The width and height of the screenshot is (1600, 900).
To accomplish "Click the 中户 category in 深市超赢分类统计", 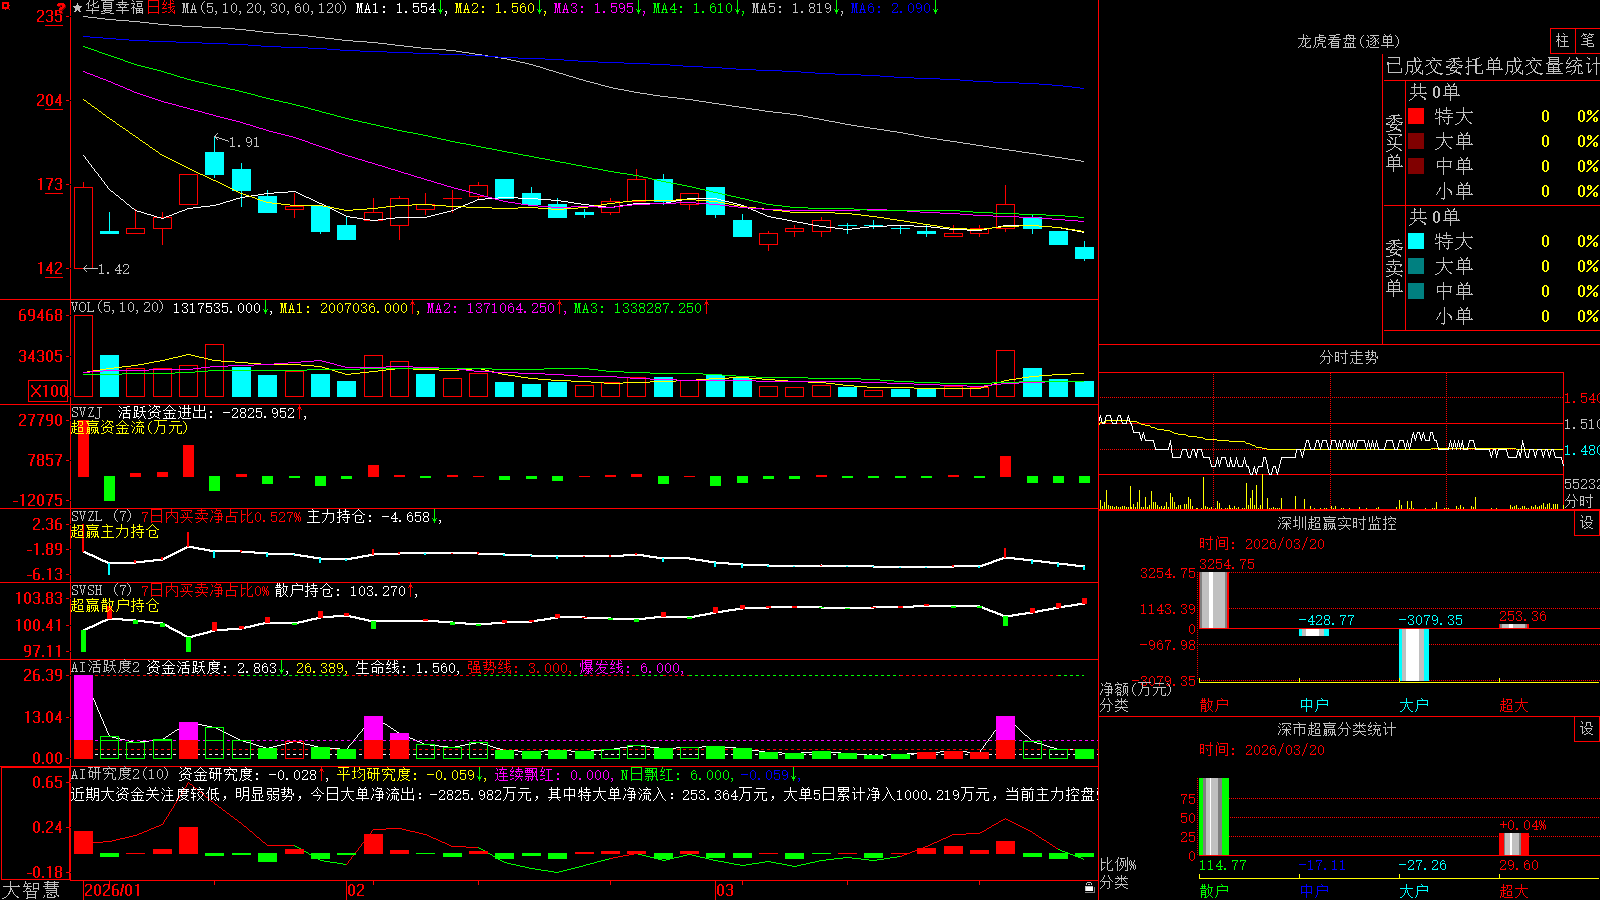I will pos(1314,890).
